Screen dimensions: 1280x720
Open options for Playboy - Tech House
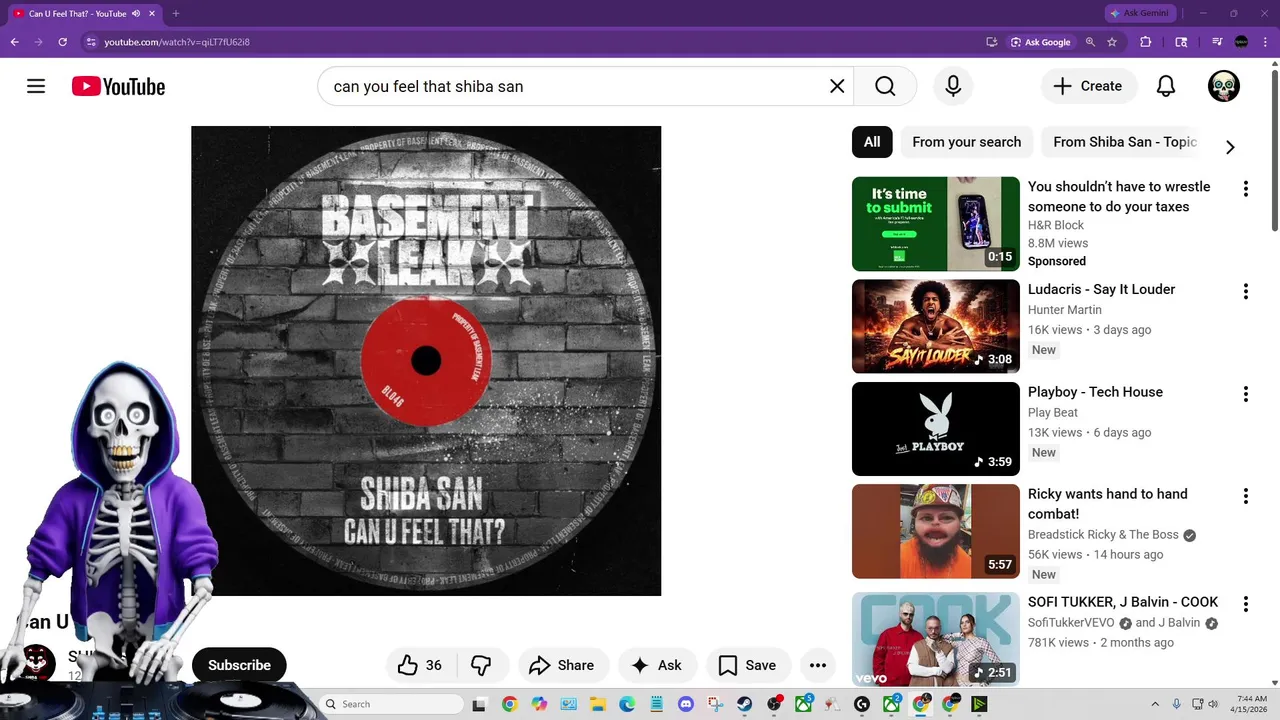point(1245,394)
